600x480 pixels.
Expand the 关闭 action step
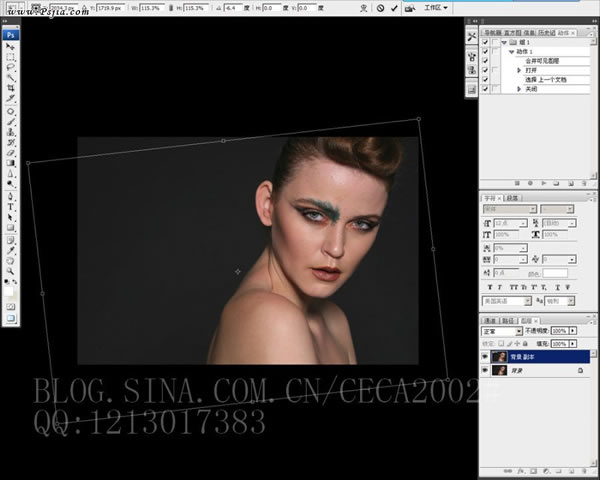coord(519,89)
